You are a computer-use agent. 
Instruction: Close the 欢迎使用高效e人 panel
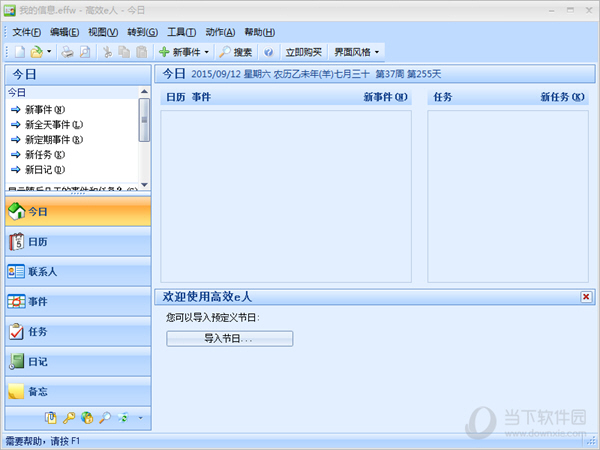[x=586, y=297]
